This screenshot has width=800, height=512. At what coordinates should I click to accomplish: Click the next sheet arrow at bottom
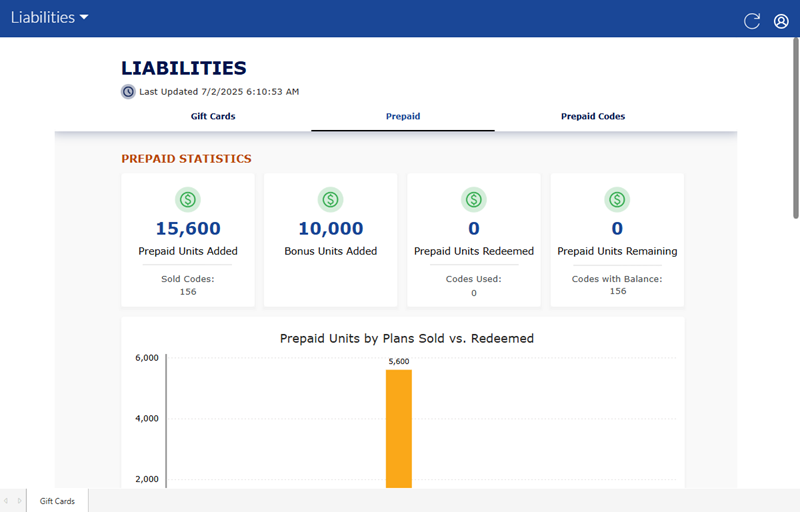pos(19,501)
